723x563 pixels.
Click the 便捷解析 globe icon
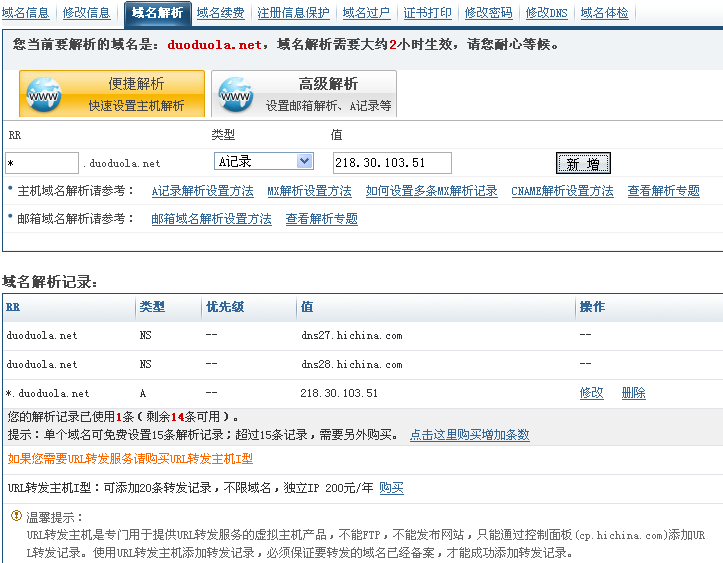coord(46,95)
